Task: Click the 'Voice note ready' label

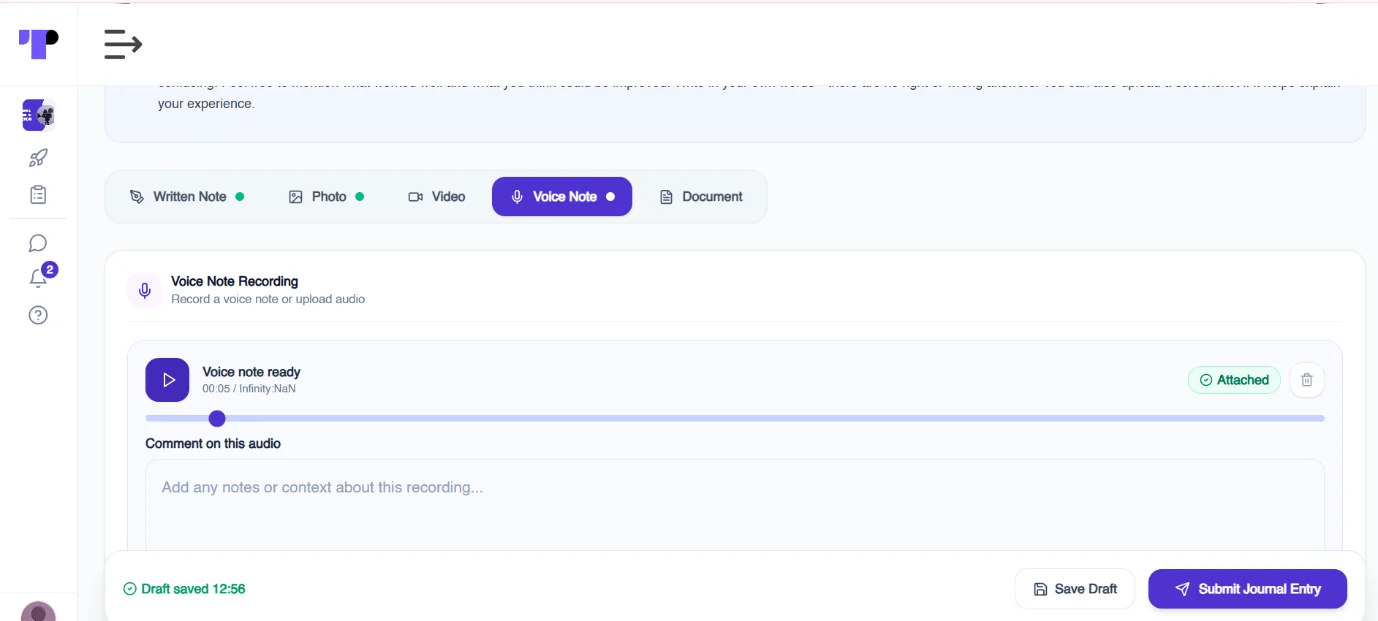Action: (x=251, y=372)
